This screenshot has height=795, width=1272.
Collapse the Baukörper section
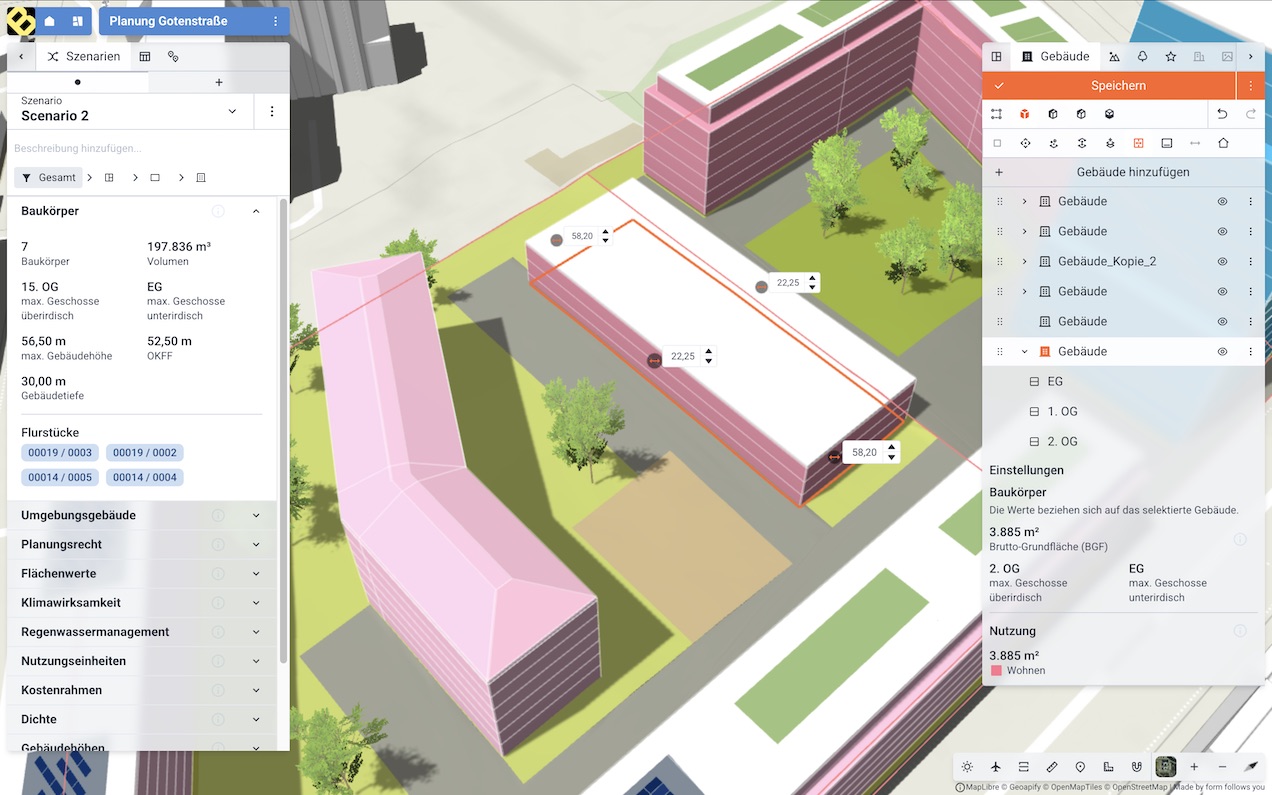click(x=256, y=211)
